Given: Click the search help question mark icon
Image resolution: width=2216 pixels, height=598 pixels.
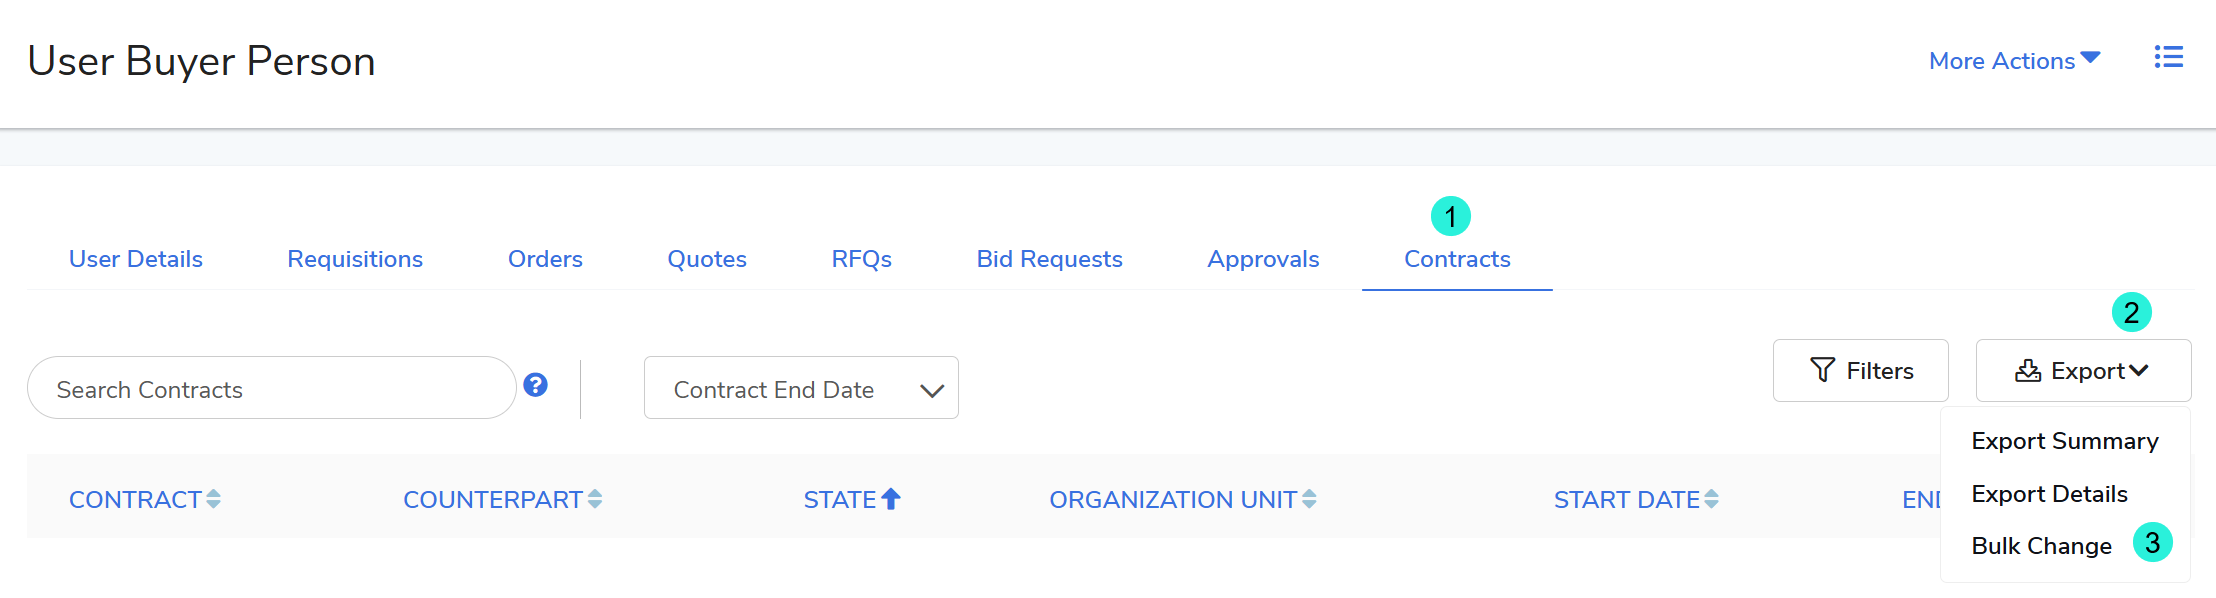Looking at the screenshot, I should [x=535, y=385].
